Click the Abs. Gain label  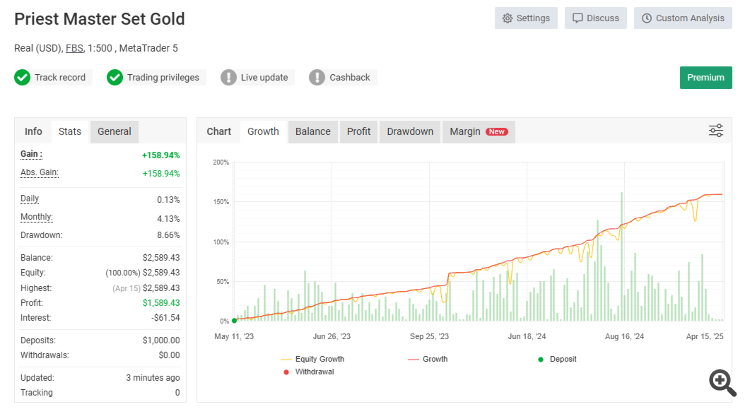coord(39,173)
